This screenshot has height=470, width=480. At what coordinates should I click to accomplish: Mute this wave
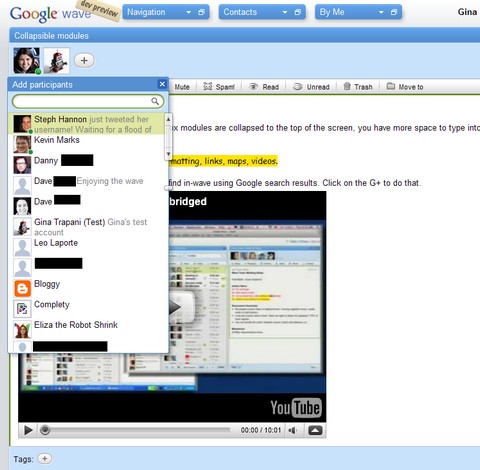182,87
